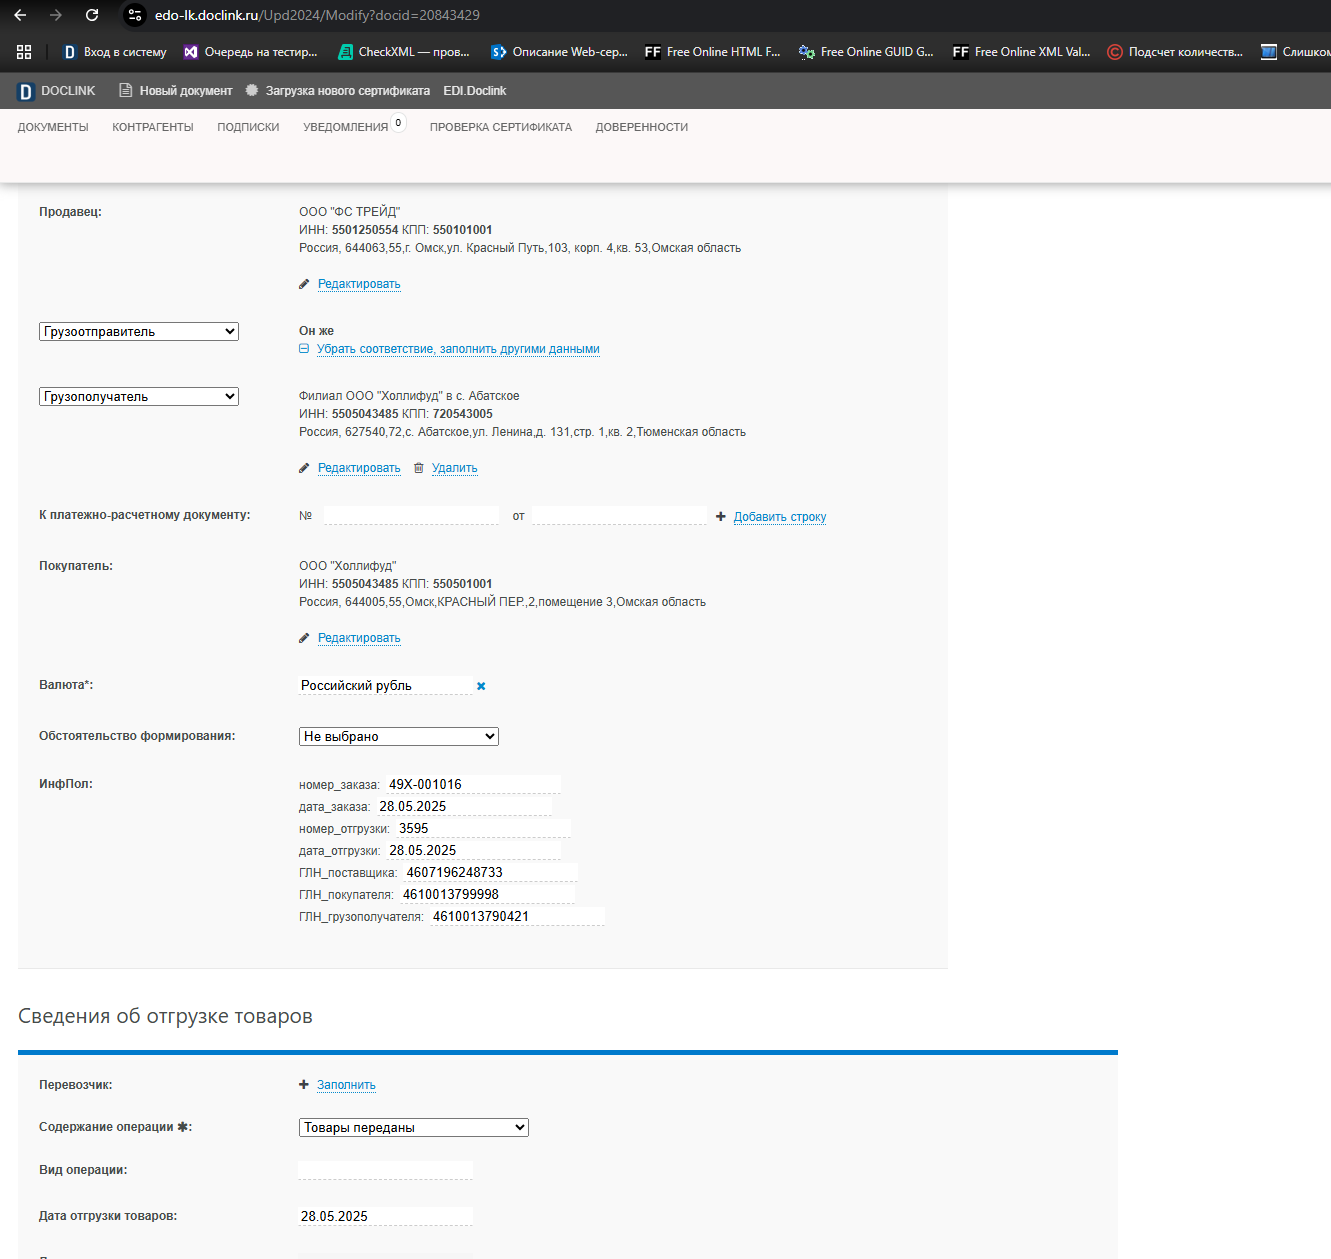This screenshot has width=1331, height=1259.
Task: Open the КОНТРАГЕНТЫ menu
Action: (x=153, y=127)
